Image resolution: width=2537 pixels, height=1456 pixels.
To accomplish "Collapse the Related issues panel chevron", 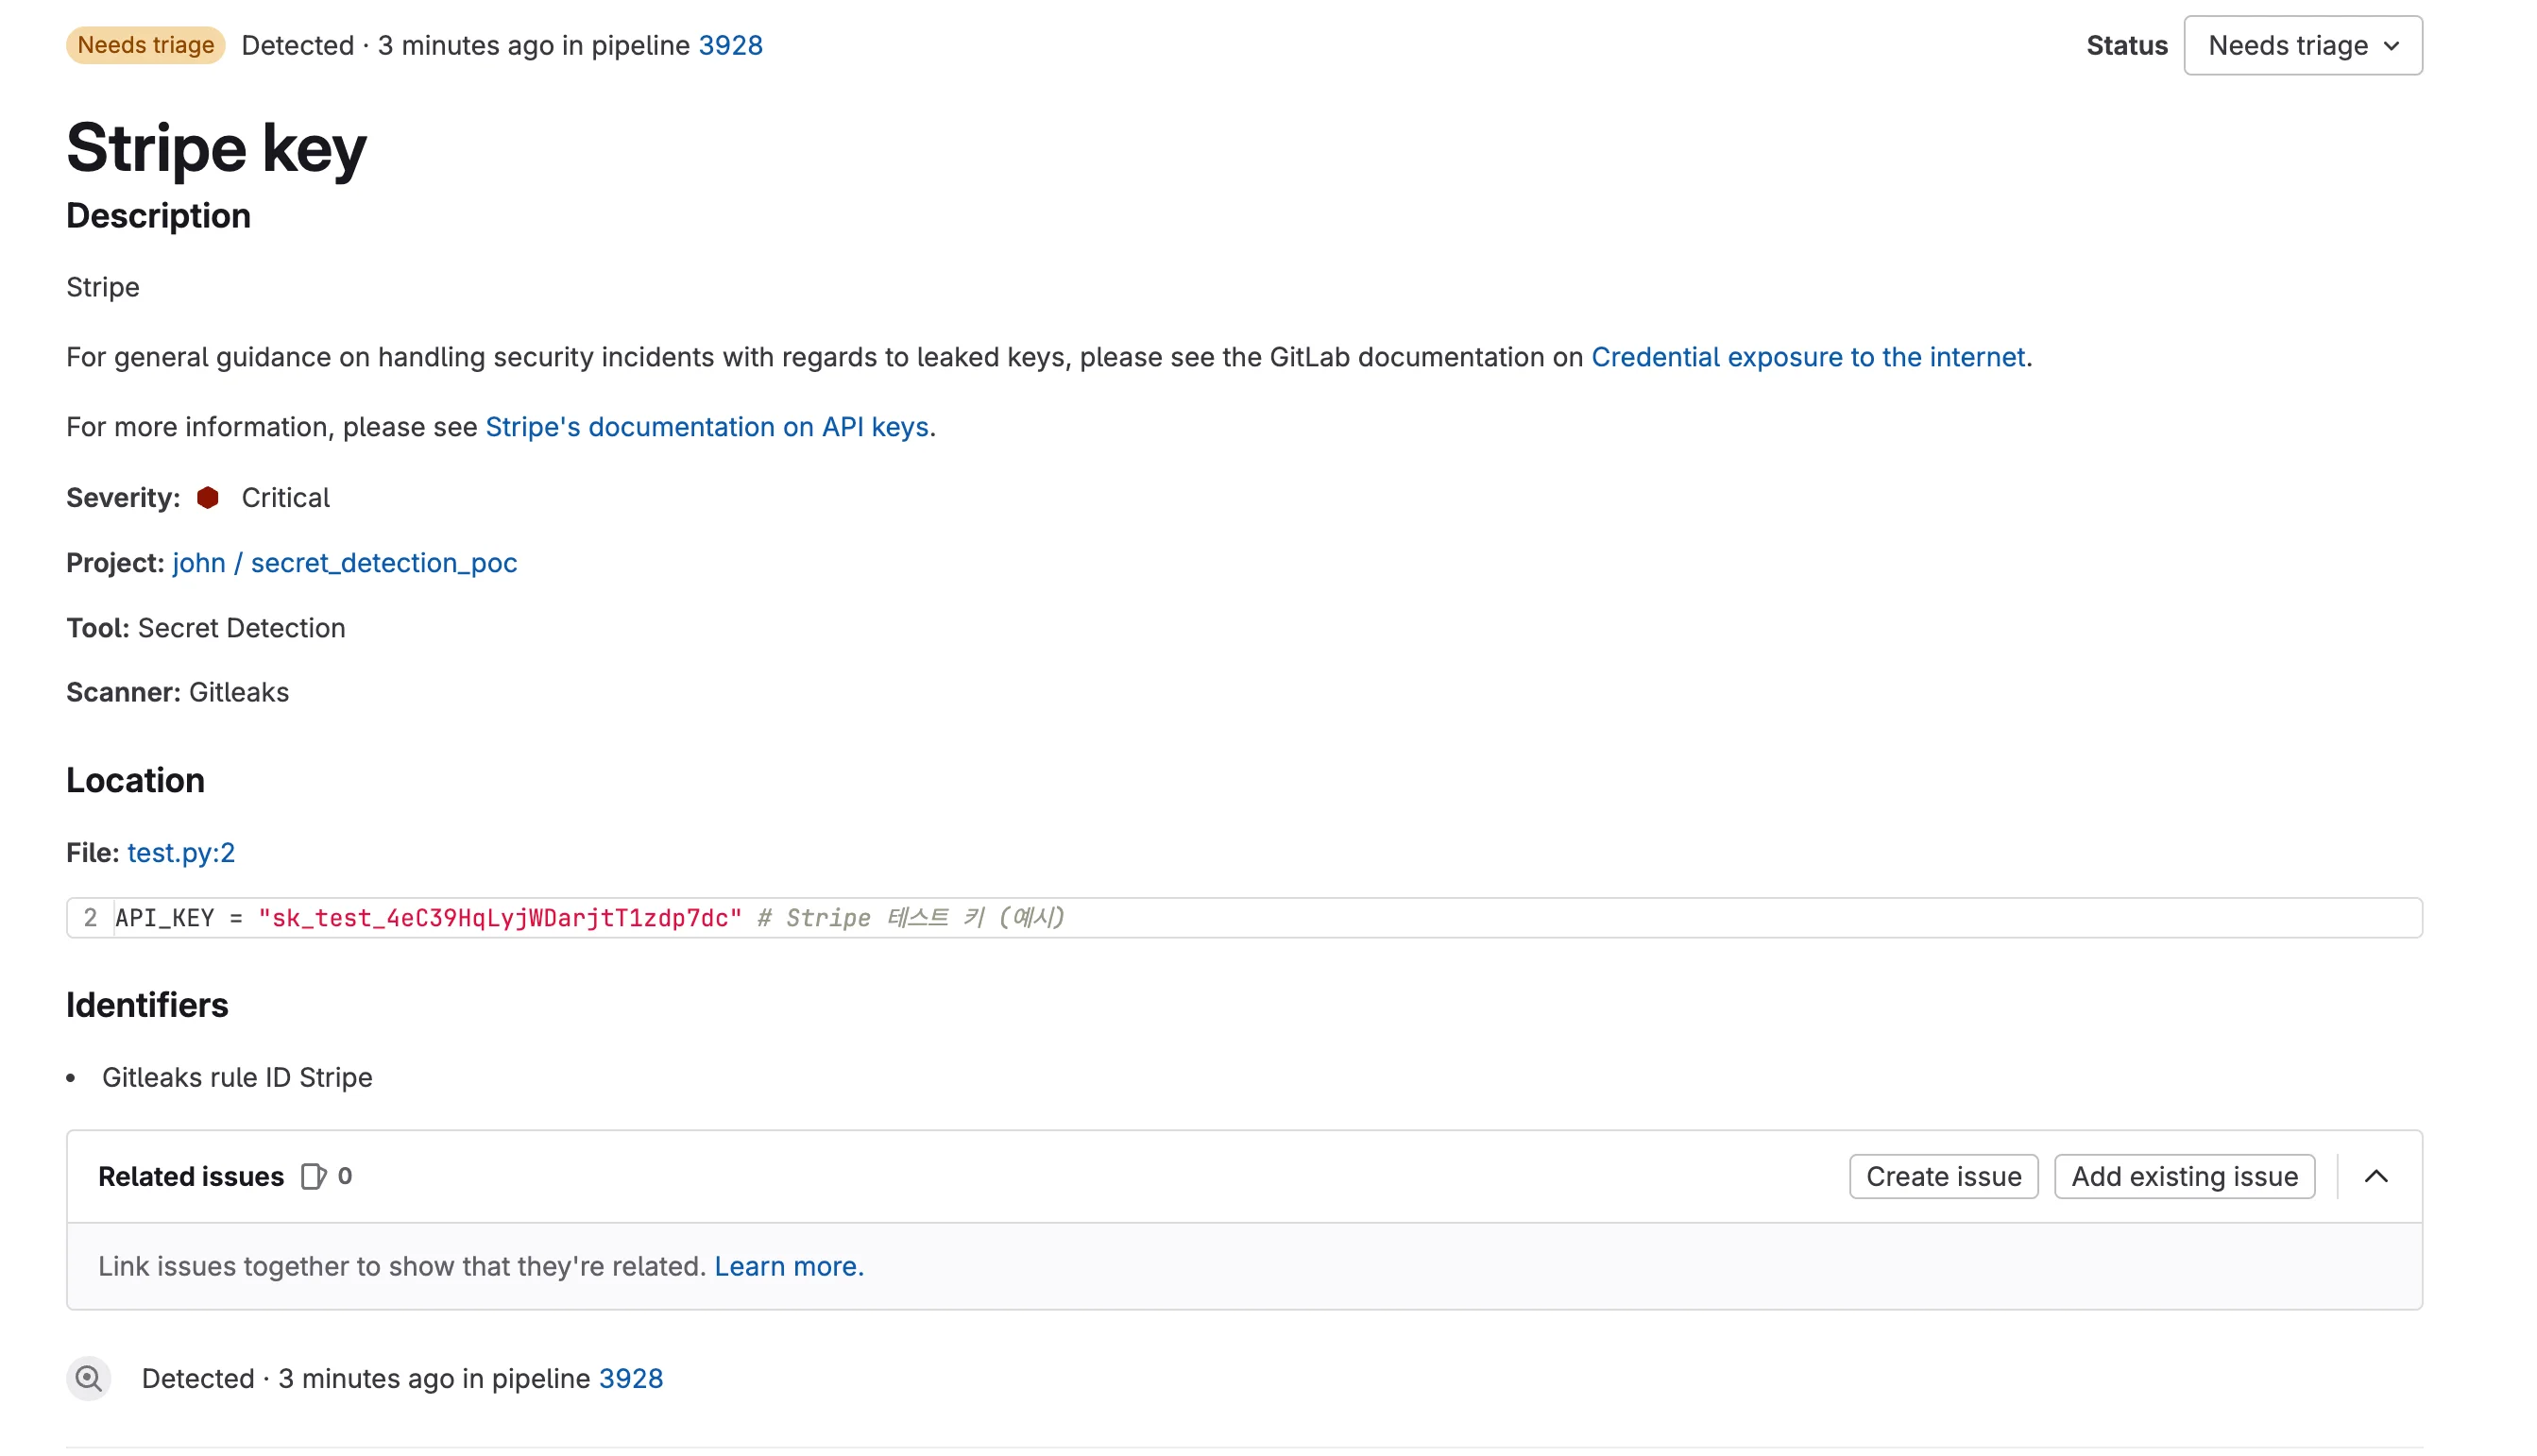I will 2377,1177.
